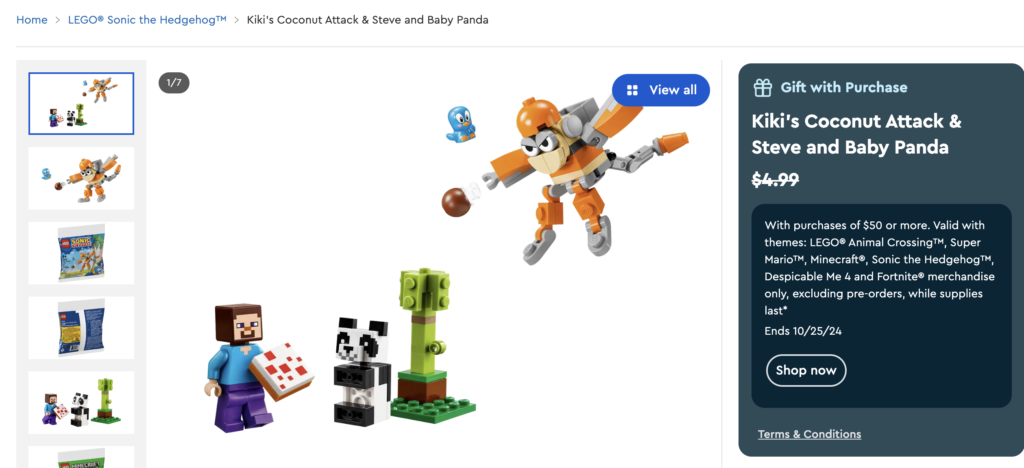Select the partially visible Minecraft bag thumbnail
1024x468 pixels.
tap(81, 457)
